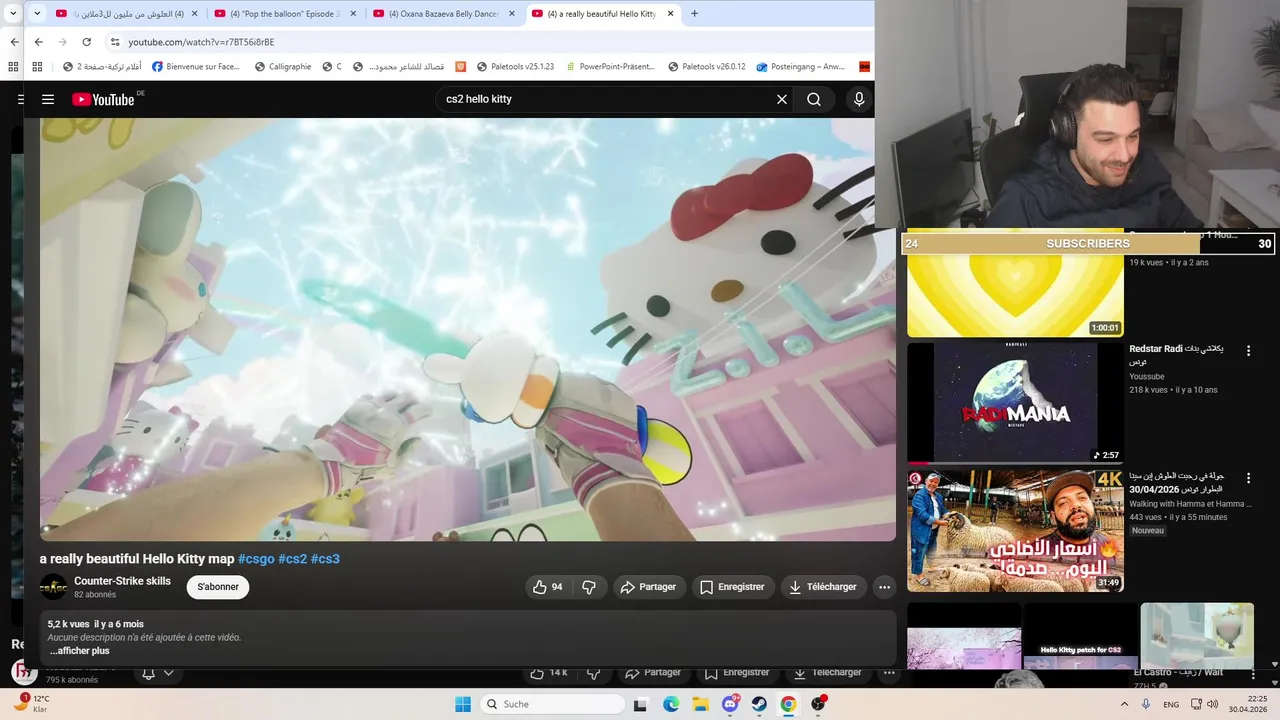The height and width of the screenshot is (720, 1280).
Task: Go back in Chrome
Action: point(38,42)
